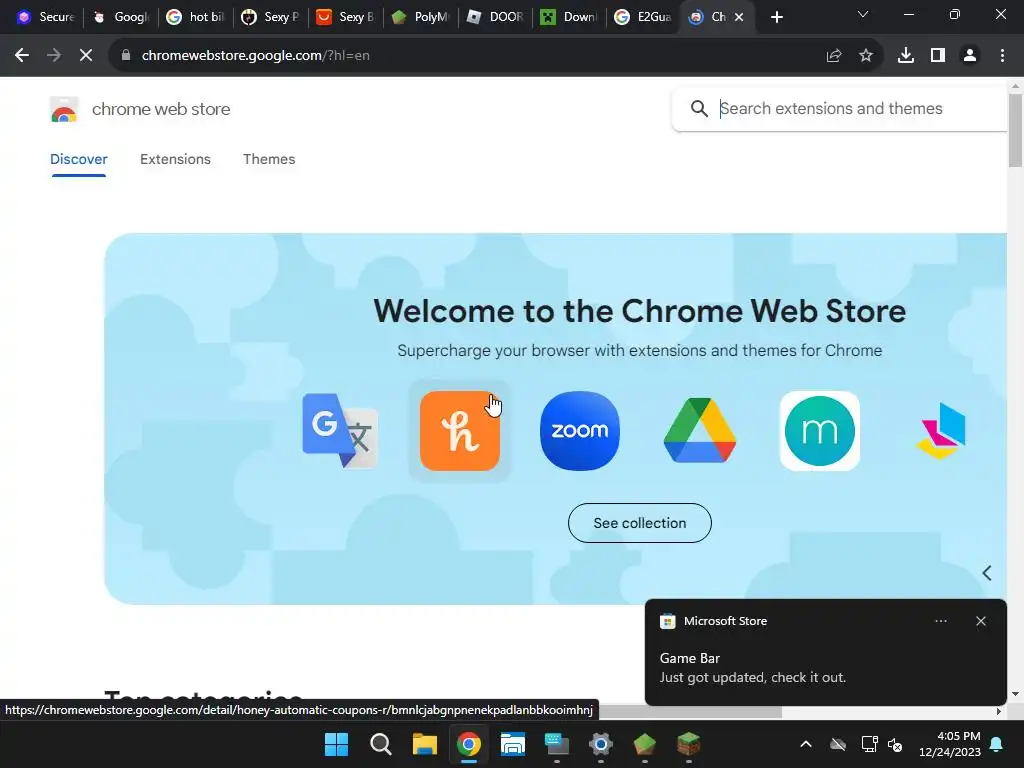1024x768 pixels.
Task: Open Microsoft Store notification options menu
Action: tap(941, 621)
